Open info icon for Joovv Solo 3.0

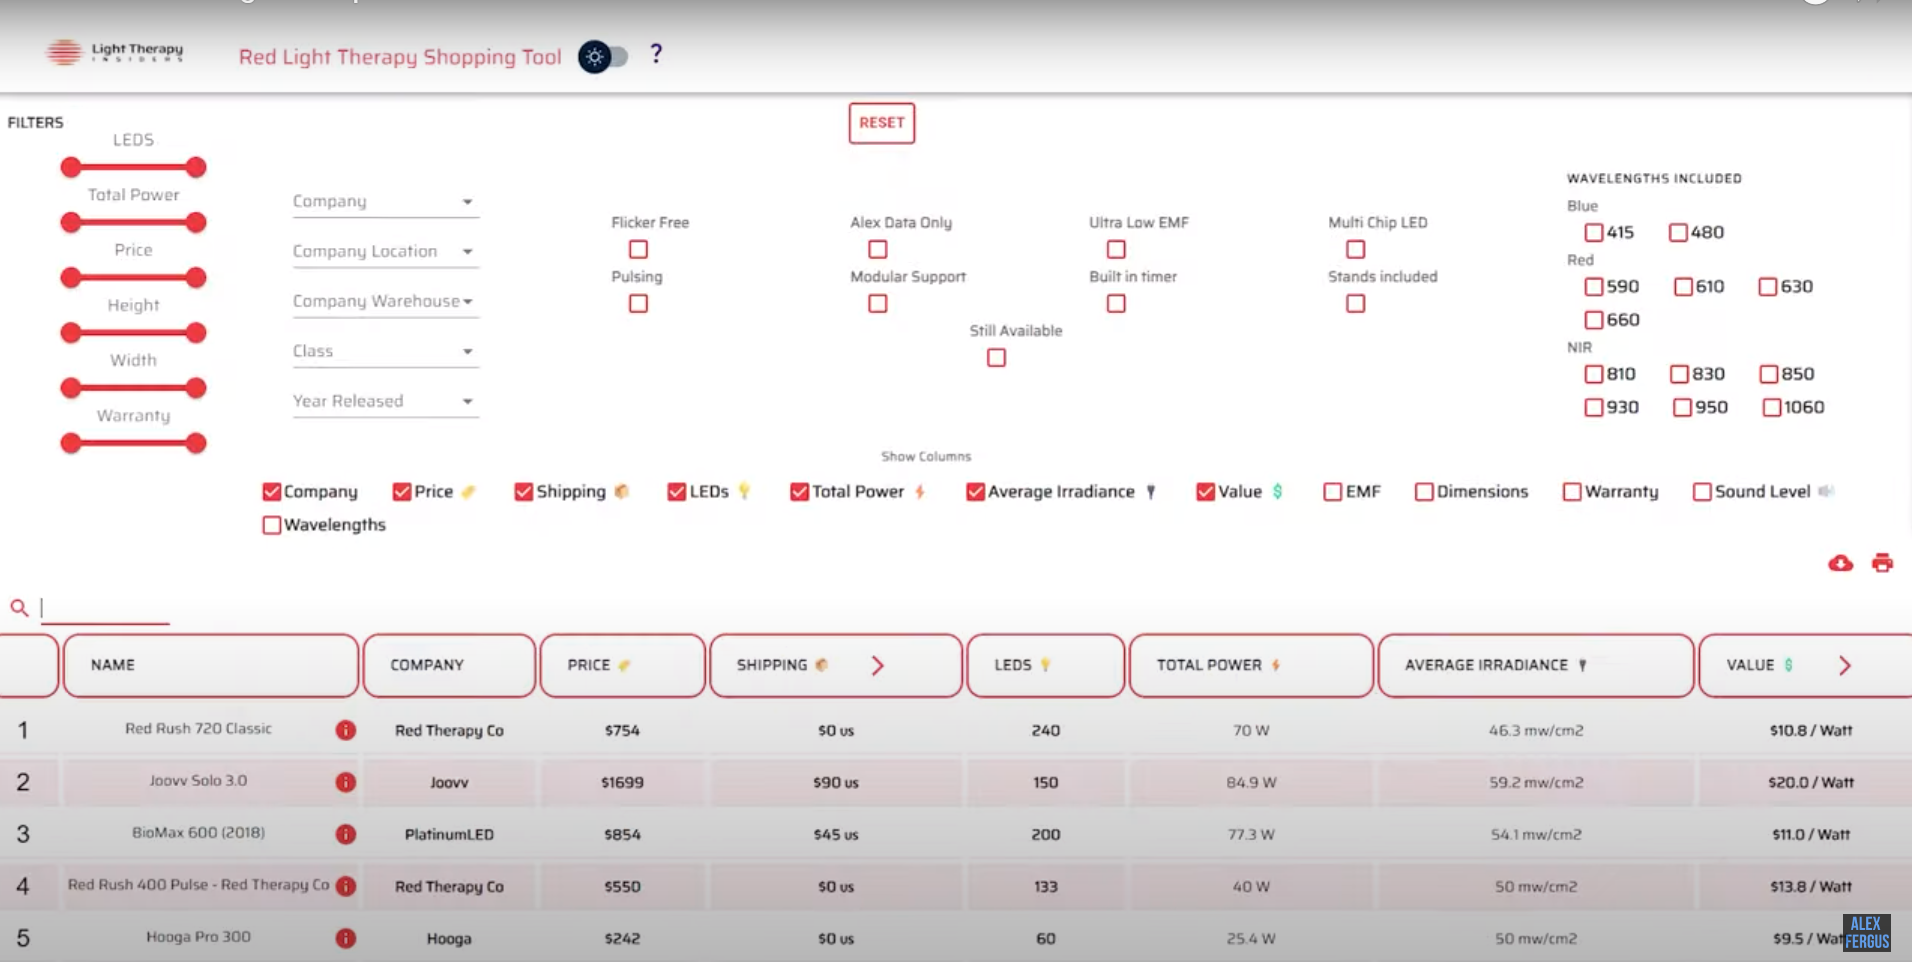[x=346, y=782]
